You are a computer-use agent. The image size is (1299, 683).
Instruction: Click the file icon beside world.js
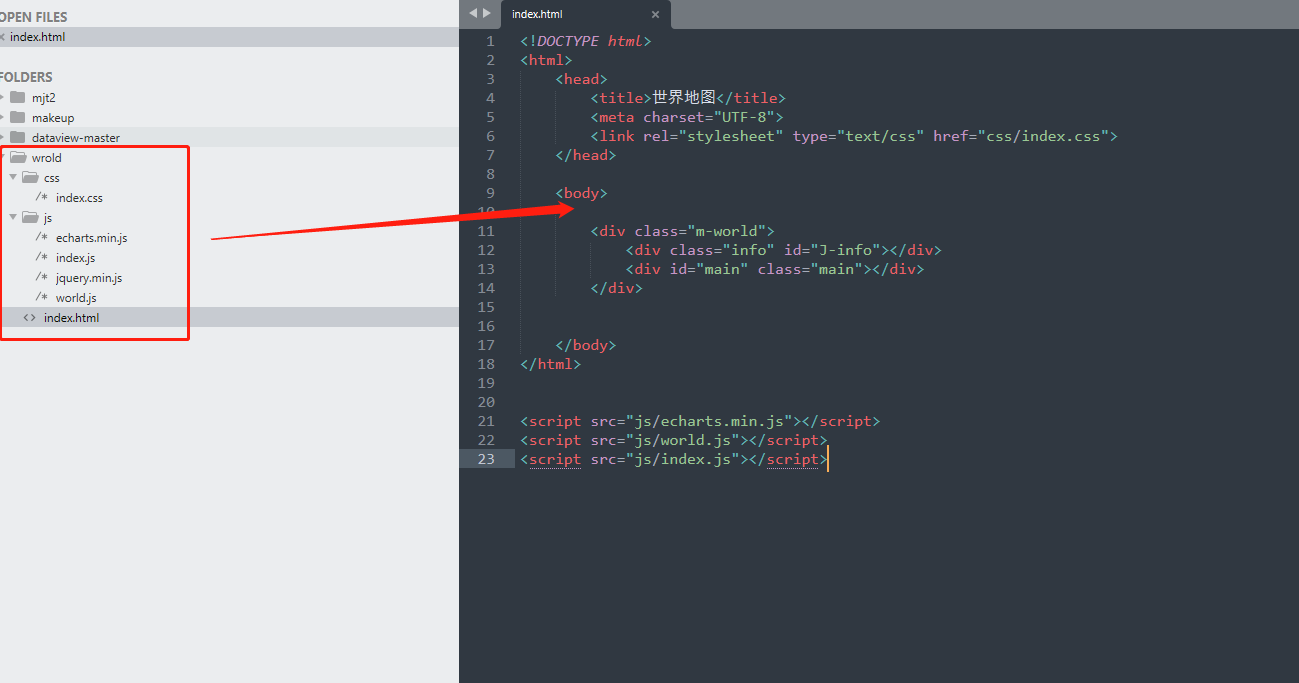pyautogui.click(x=42, y=298)
